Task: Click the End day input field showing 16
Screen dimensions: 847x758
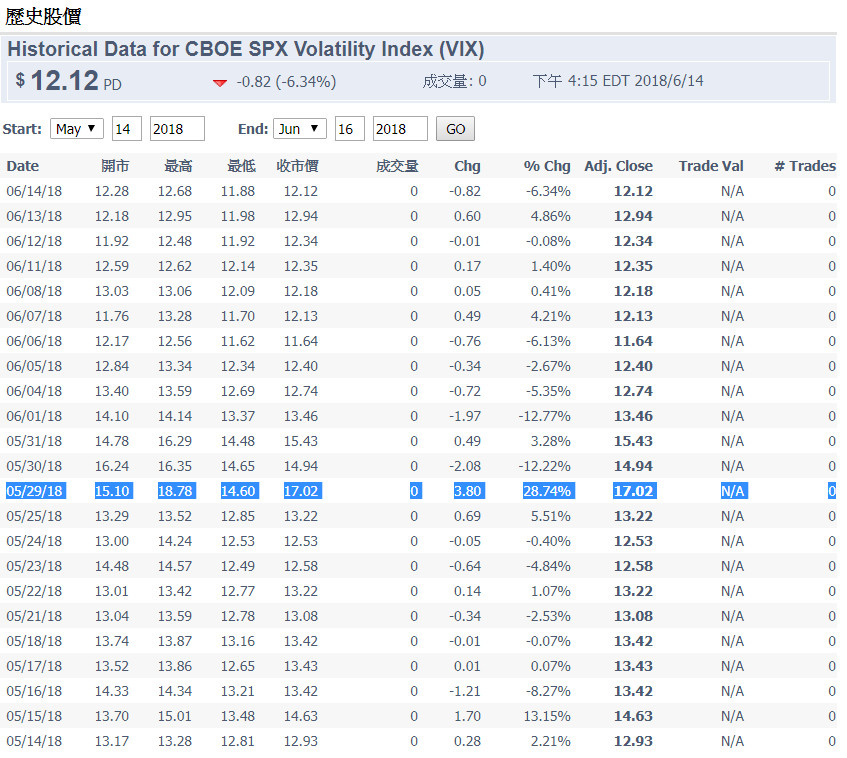Action: pos(349,129)
